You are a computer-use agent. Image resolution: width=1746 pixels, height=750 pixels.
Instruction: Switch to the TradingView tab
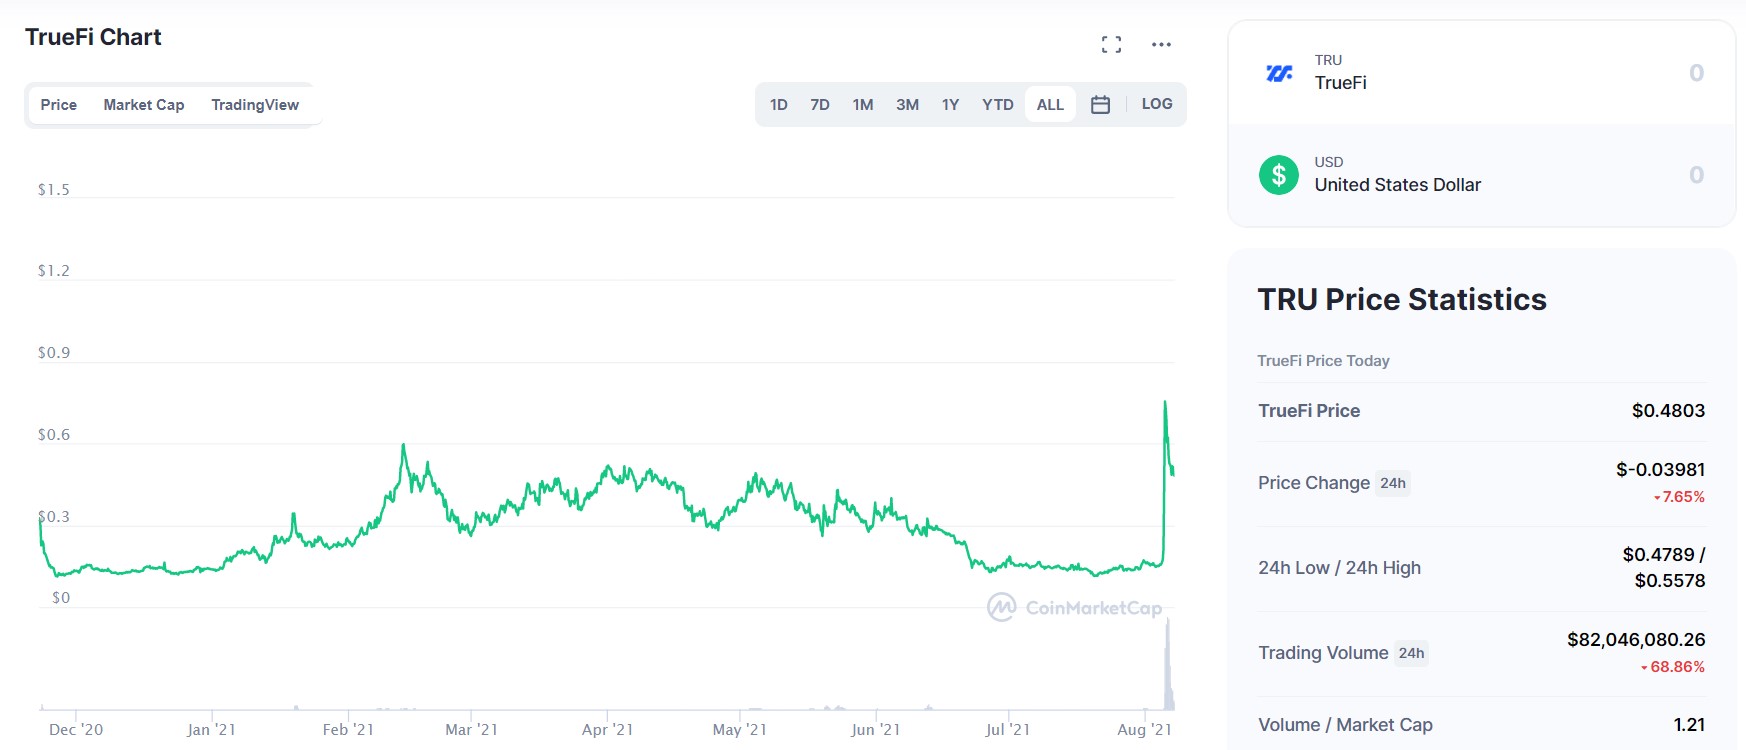tap(255, 104)
